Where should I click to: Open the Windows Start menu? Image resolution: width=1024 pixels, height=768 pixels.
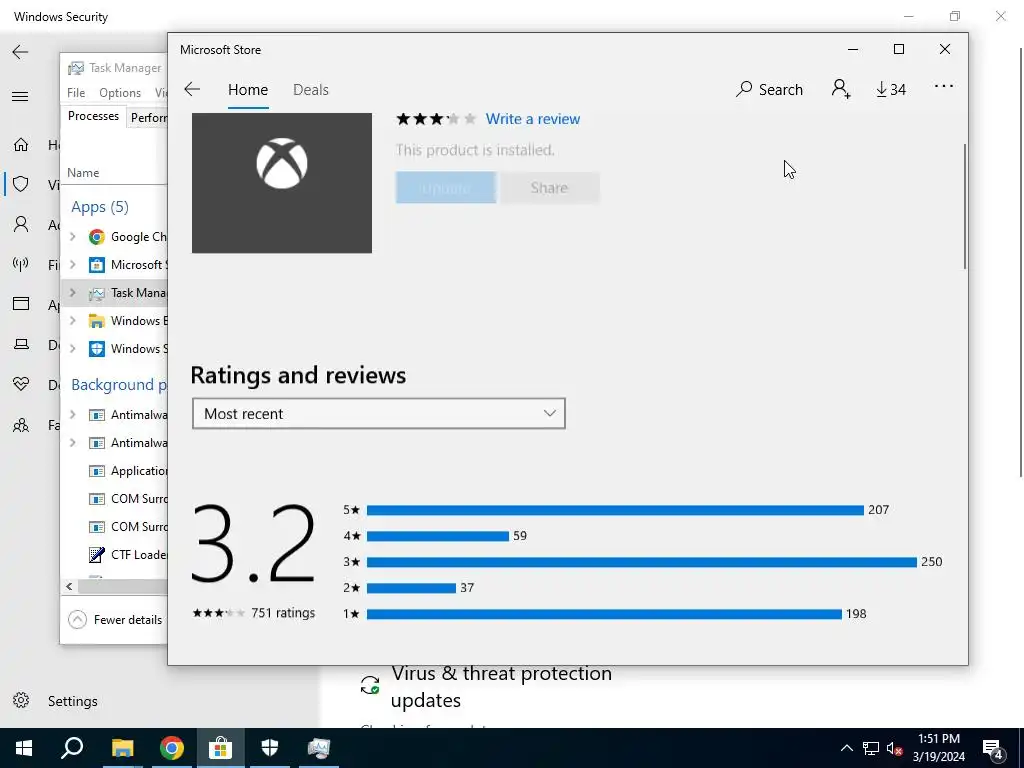click(x=24, y=748)
